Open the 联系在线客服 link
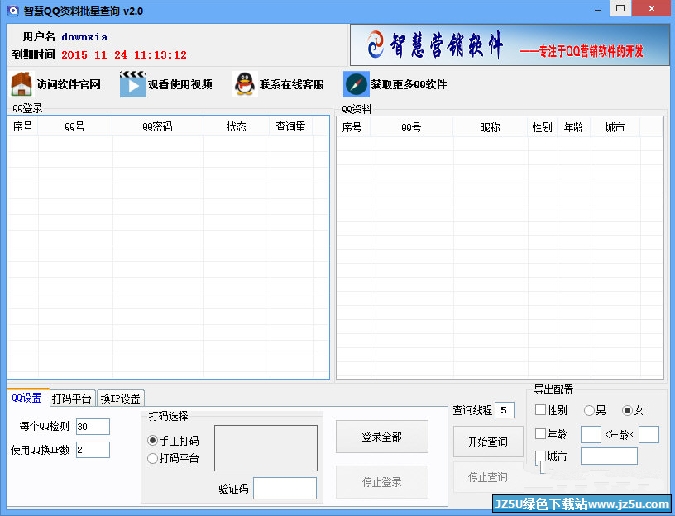 click(291, 84)
